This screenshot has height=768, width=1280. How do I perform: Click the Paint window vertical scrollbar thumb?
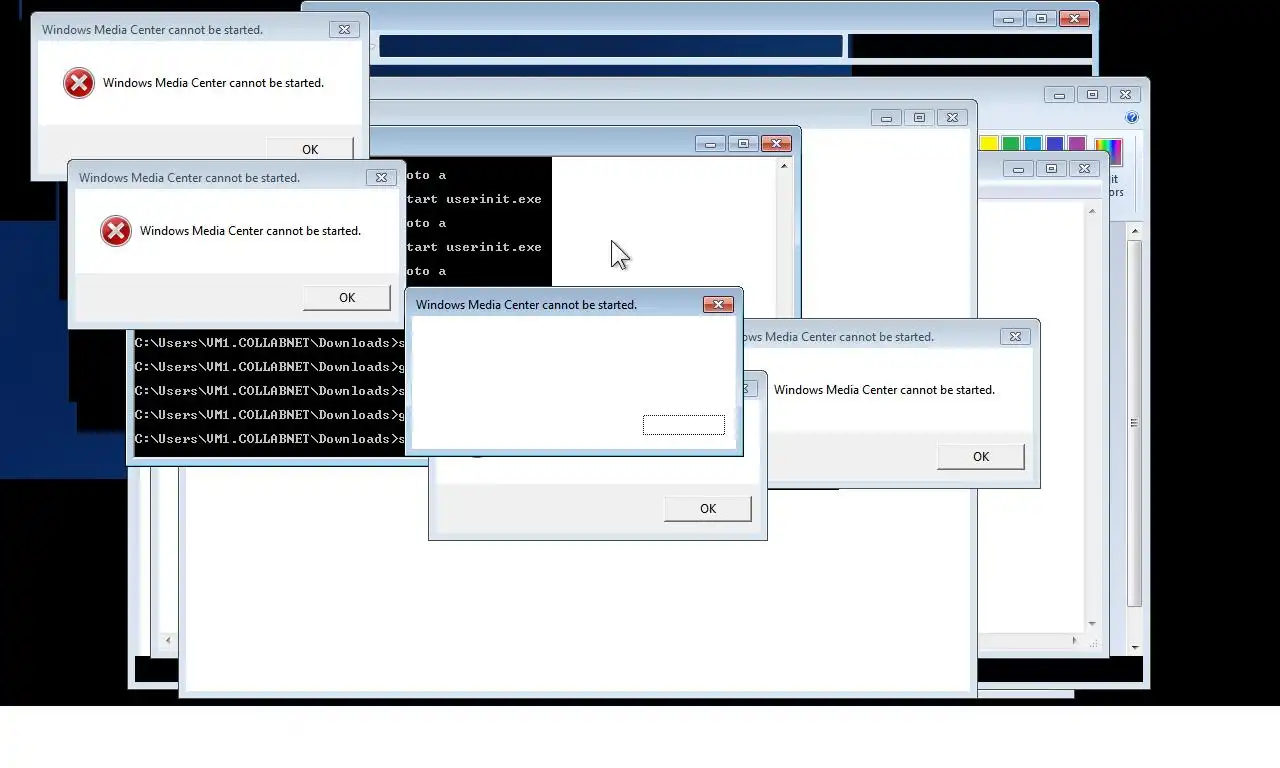[x=1134, y=423]
